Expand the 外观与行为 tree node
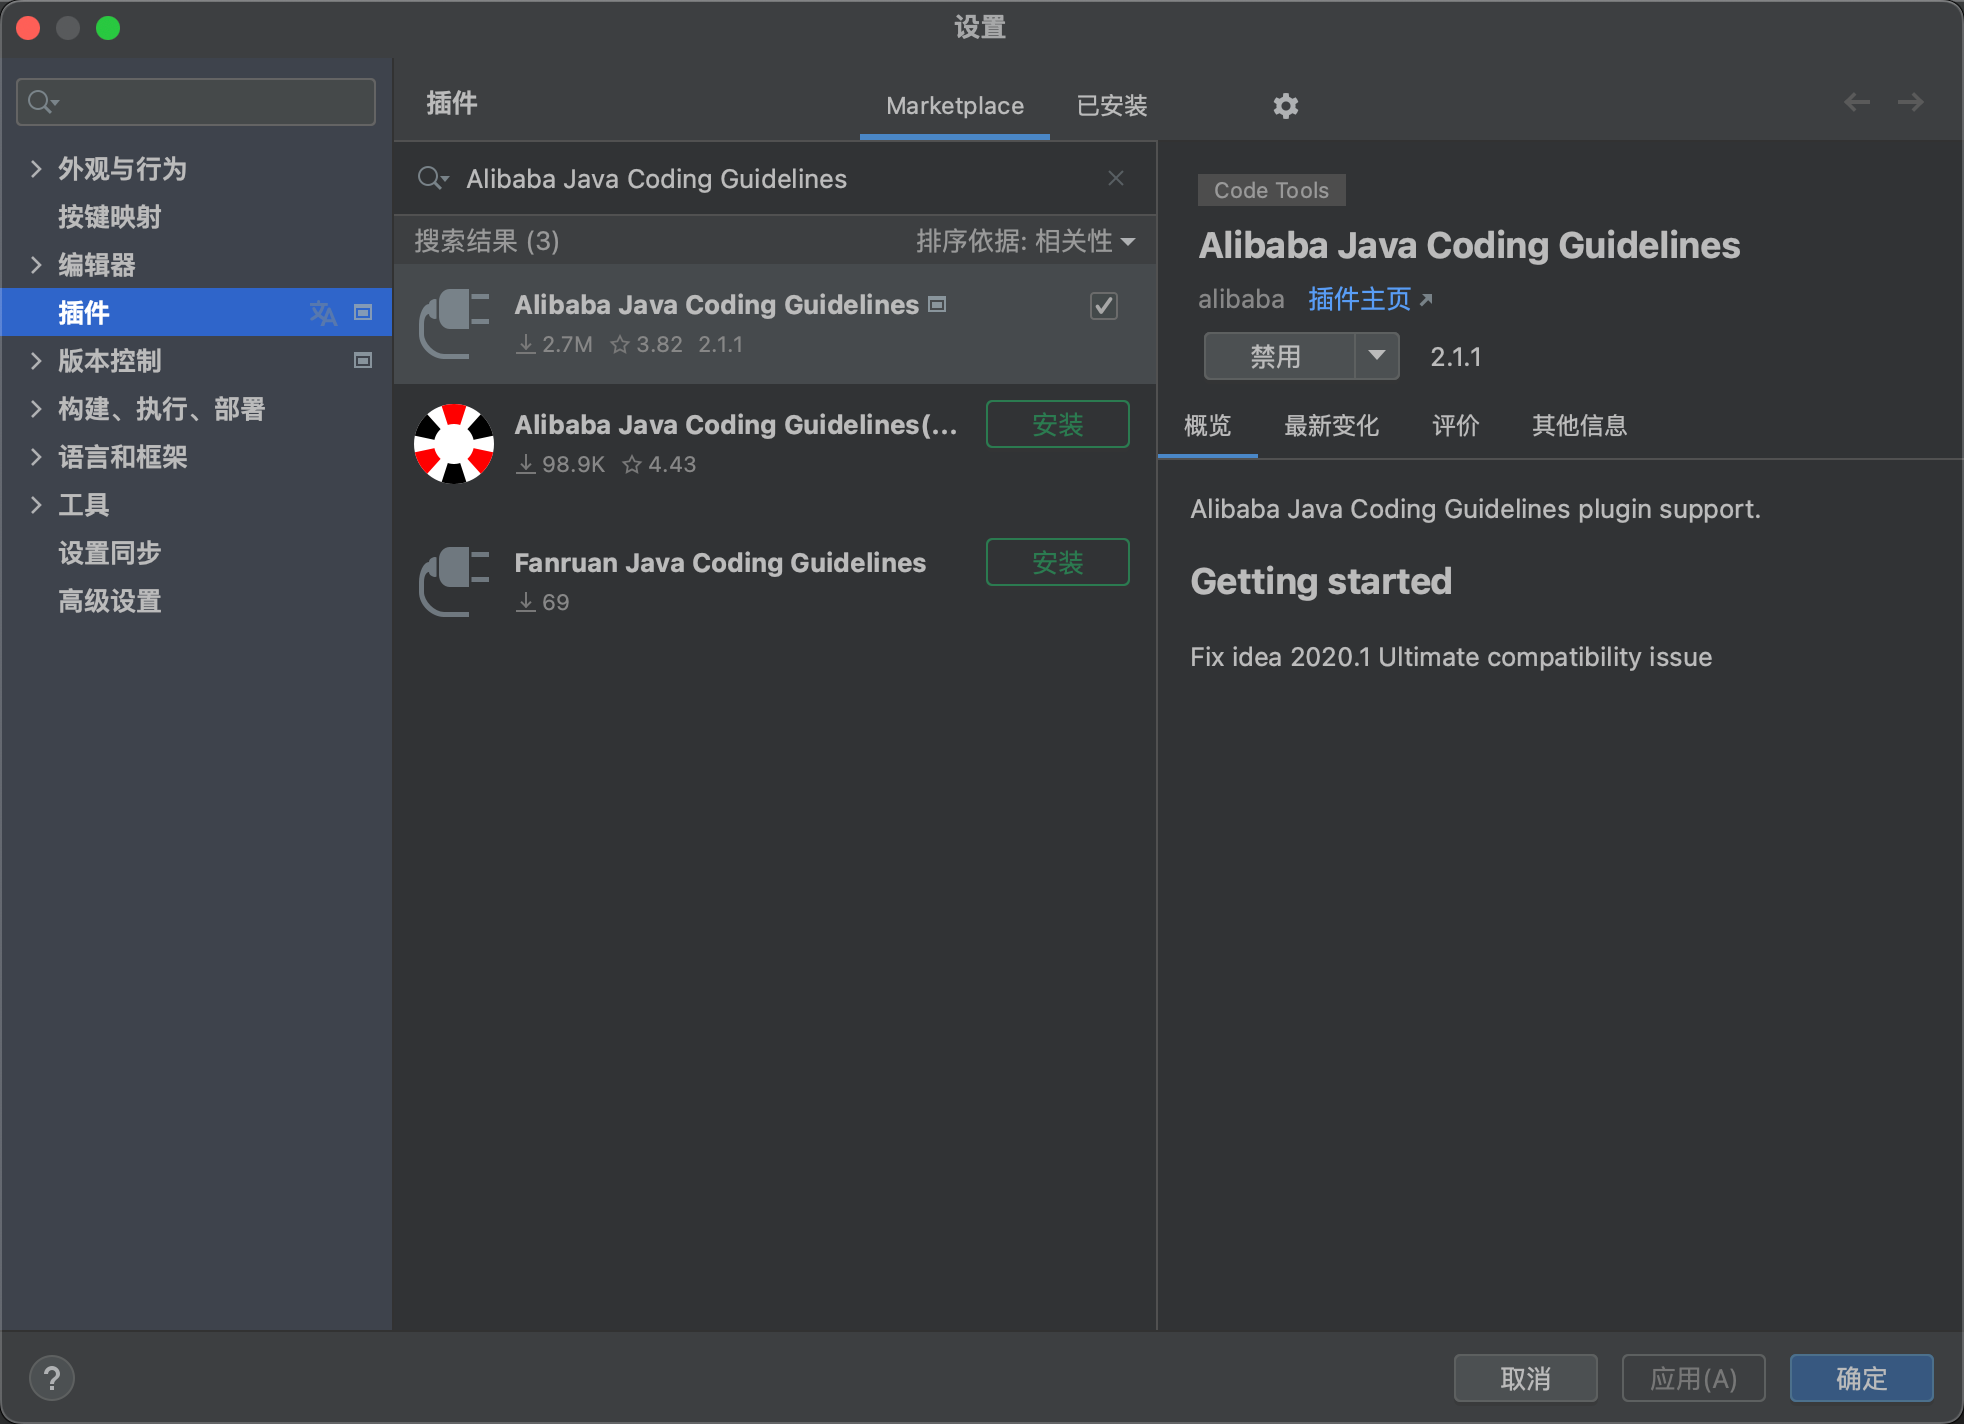 tap(36, 169)
